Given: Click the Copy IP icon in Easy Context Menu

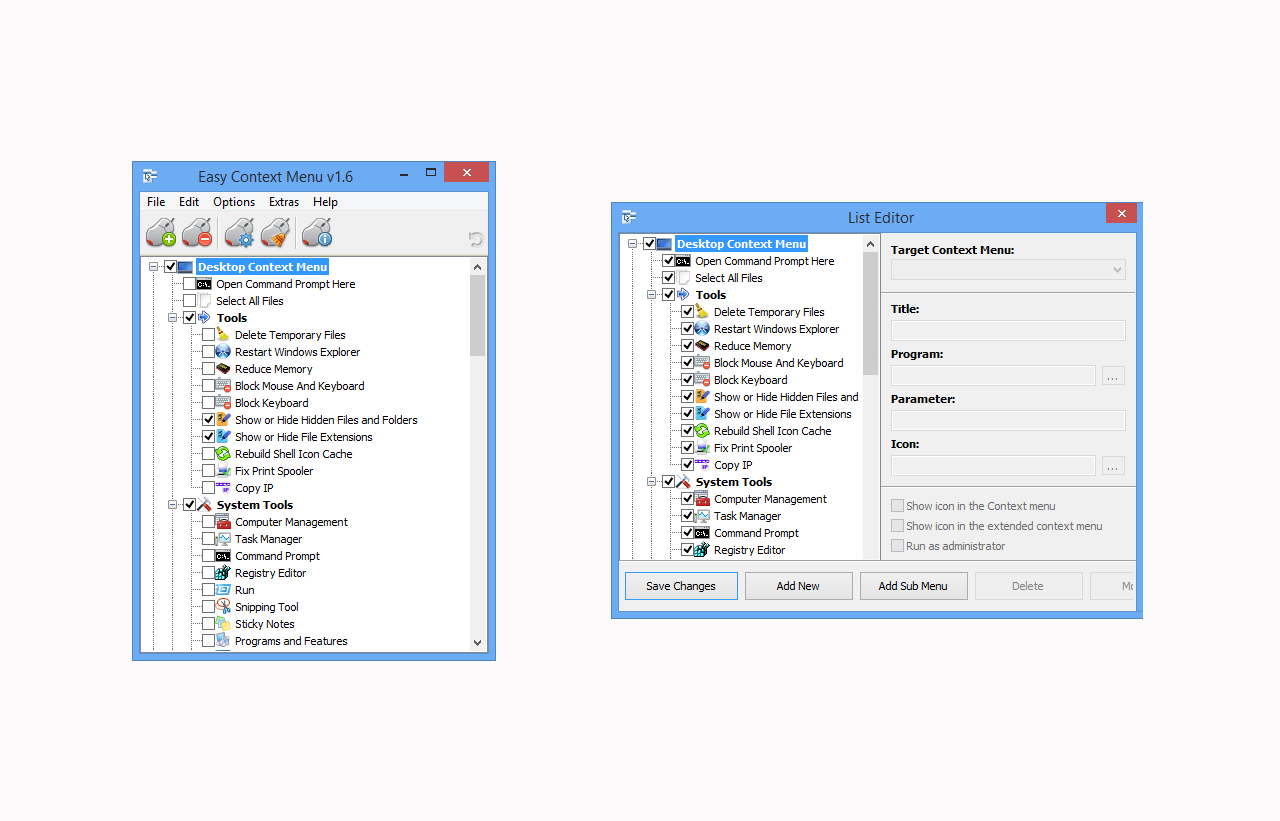Looking at the screenshot, I should (x=223, y=488).
